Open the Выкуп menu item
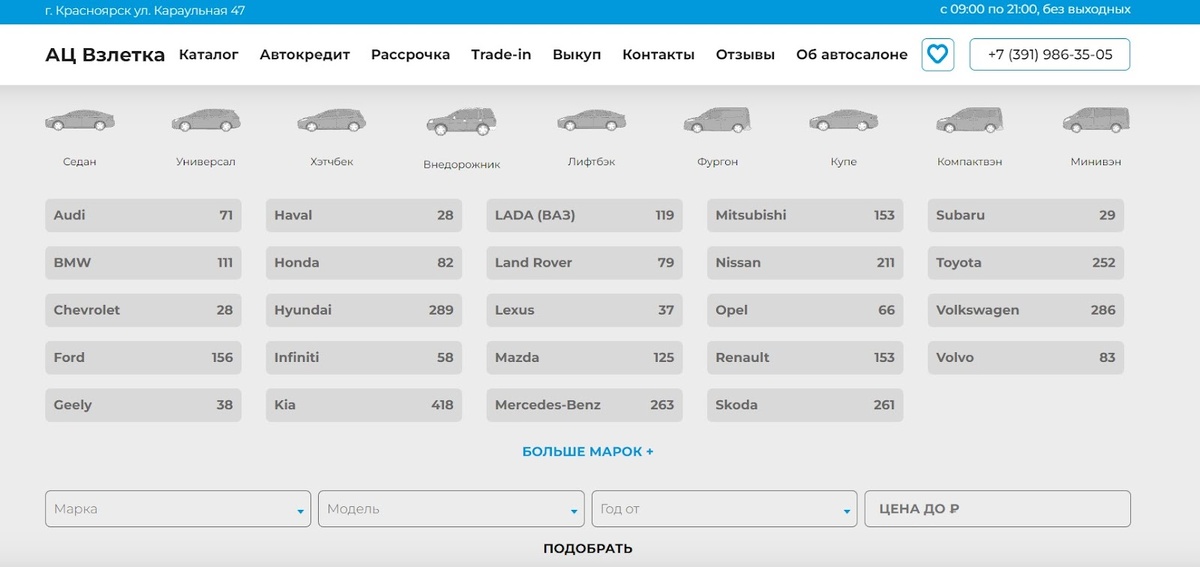 (577, 54)
